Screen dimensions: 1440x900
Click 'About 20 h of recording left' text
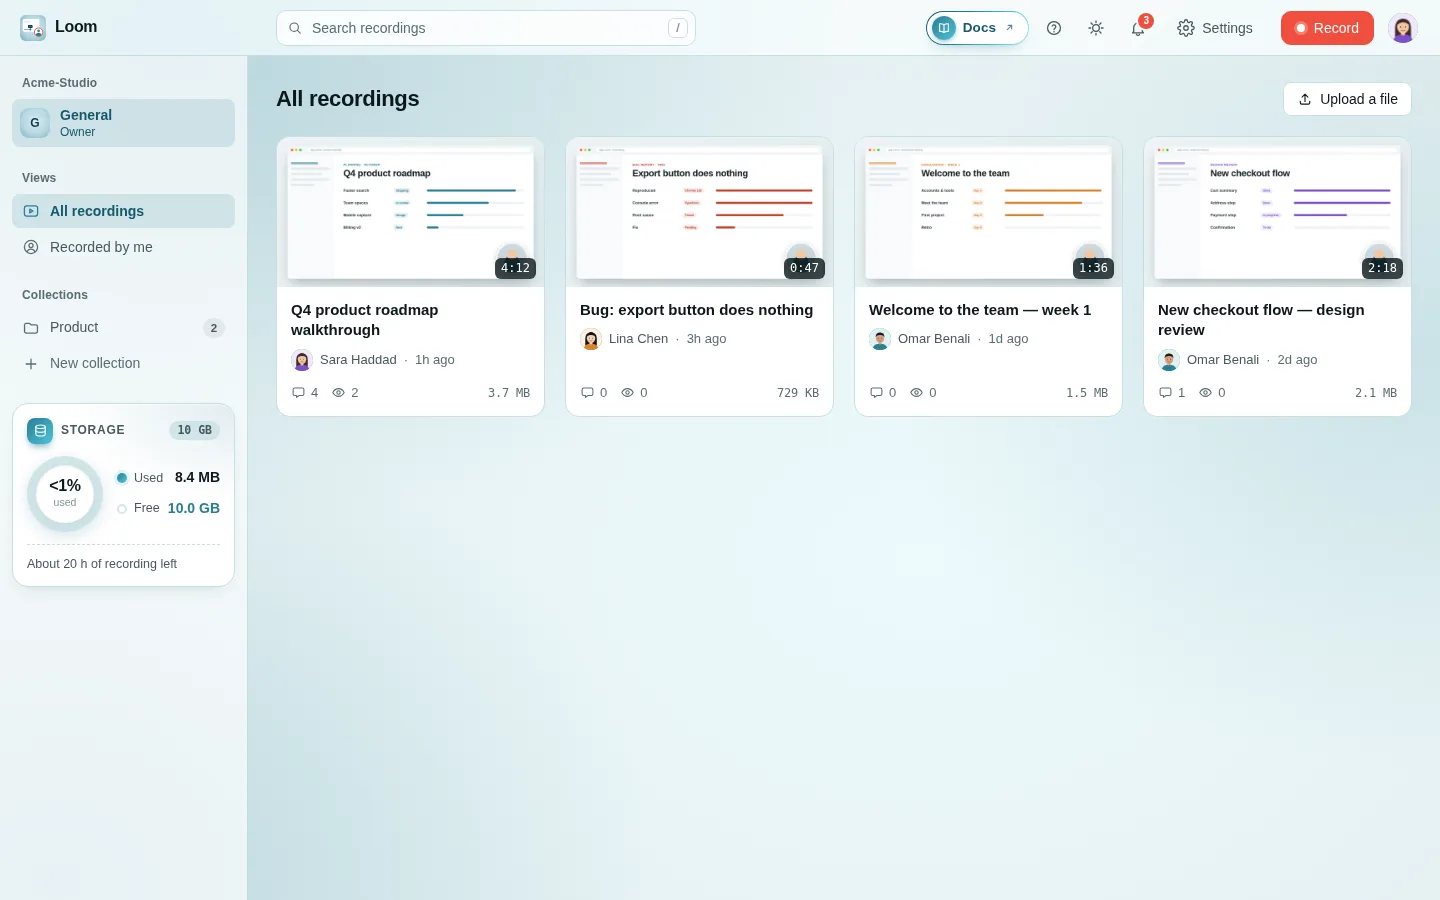tap(102, 564)
